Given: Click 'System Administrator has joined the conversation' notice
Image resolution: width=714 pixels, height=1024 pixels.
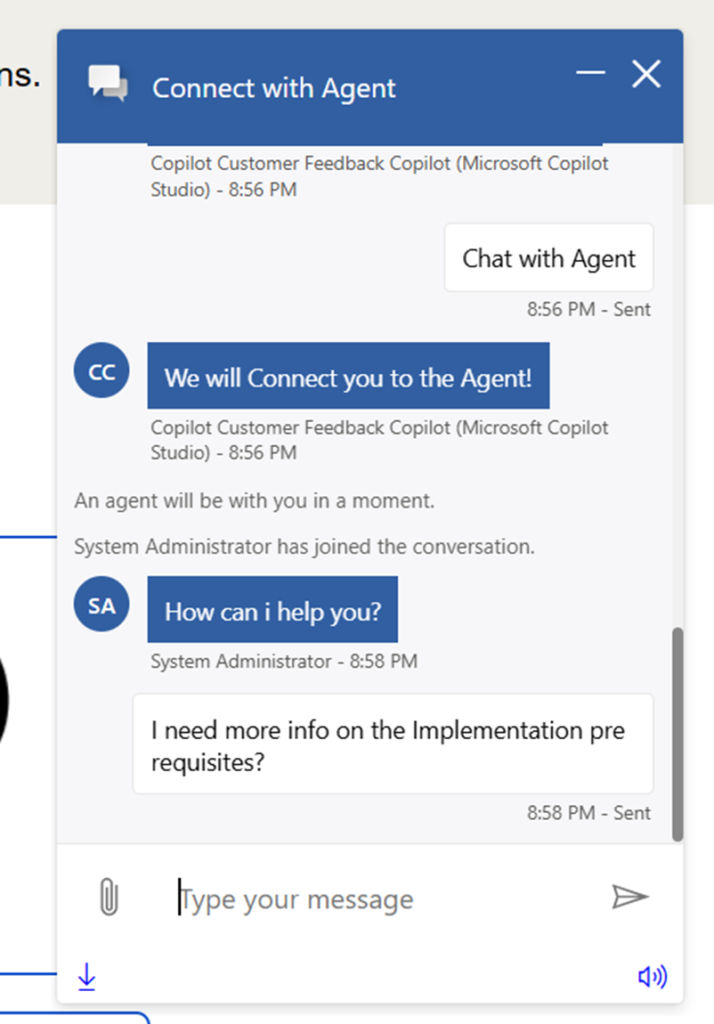Looking at the screenshot, I should coord(304,547).
